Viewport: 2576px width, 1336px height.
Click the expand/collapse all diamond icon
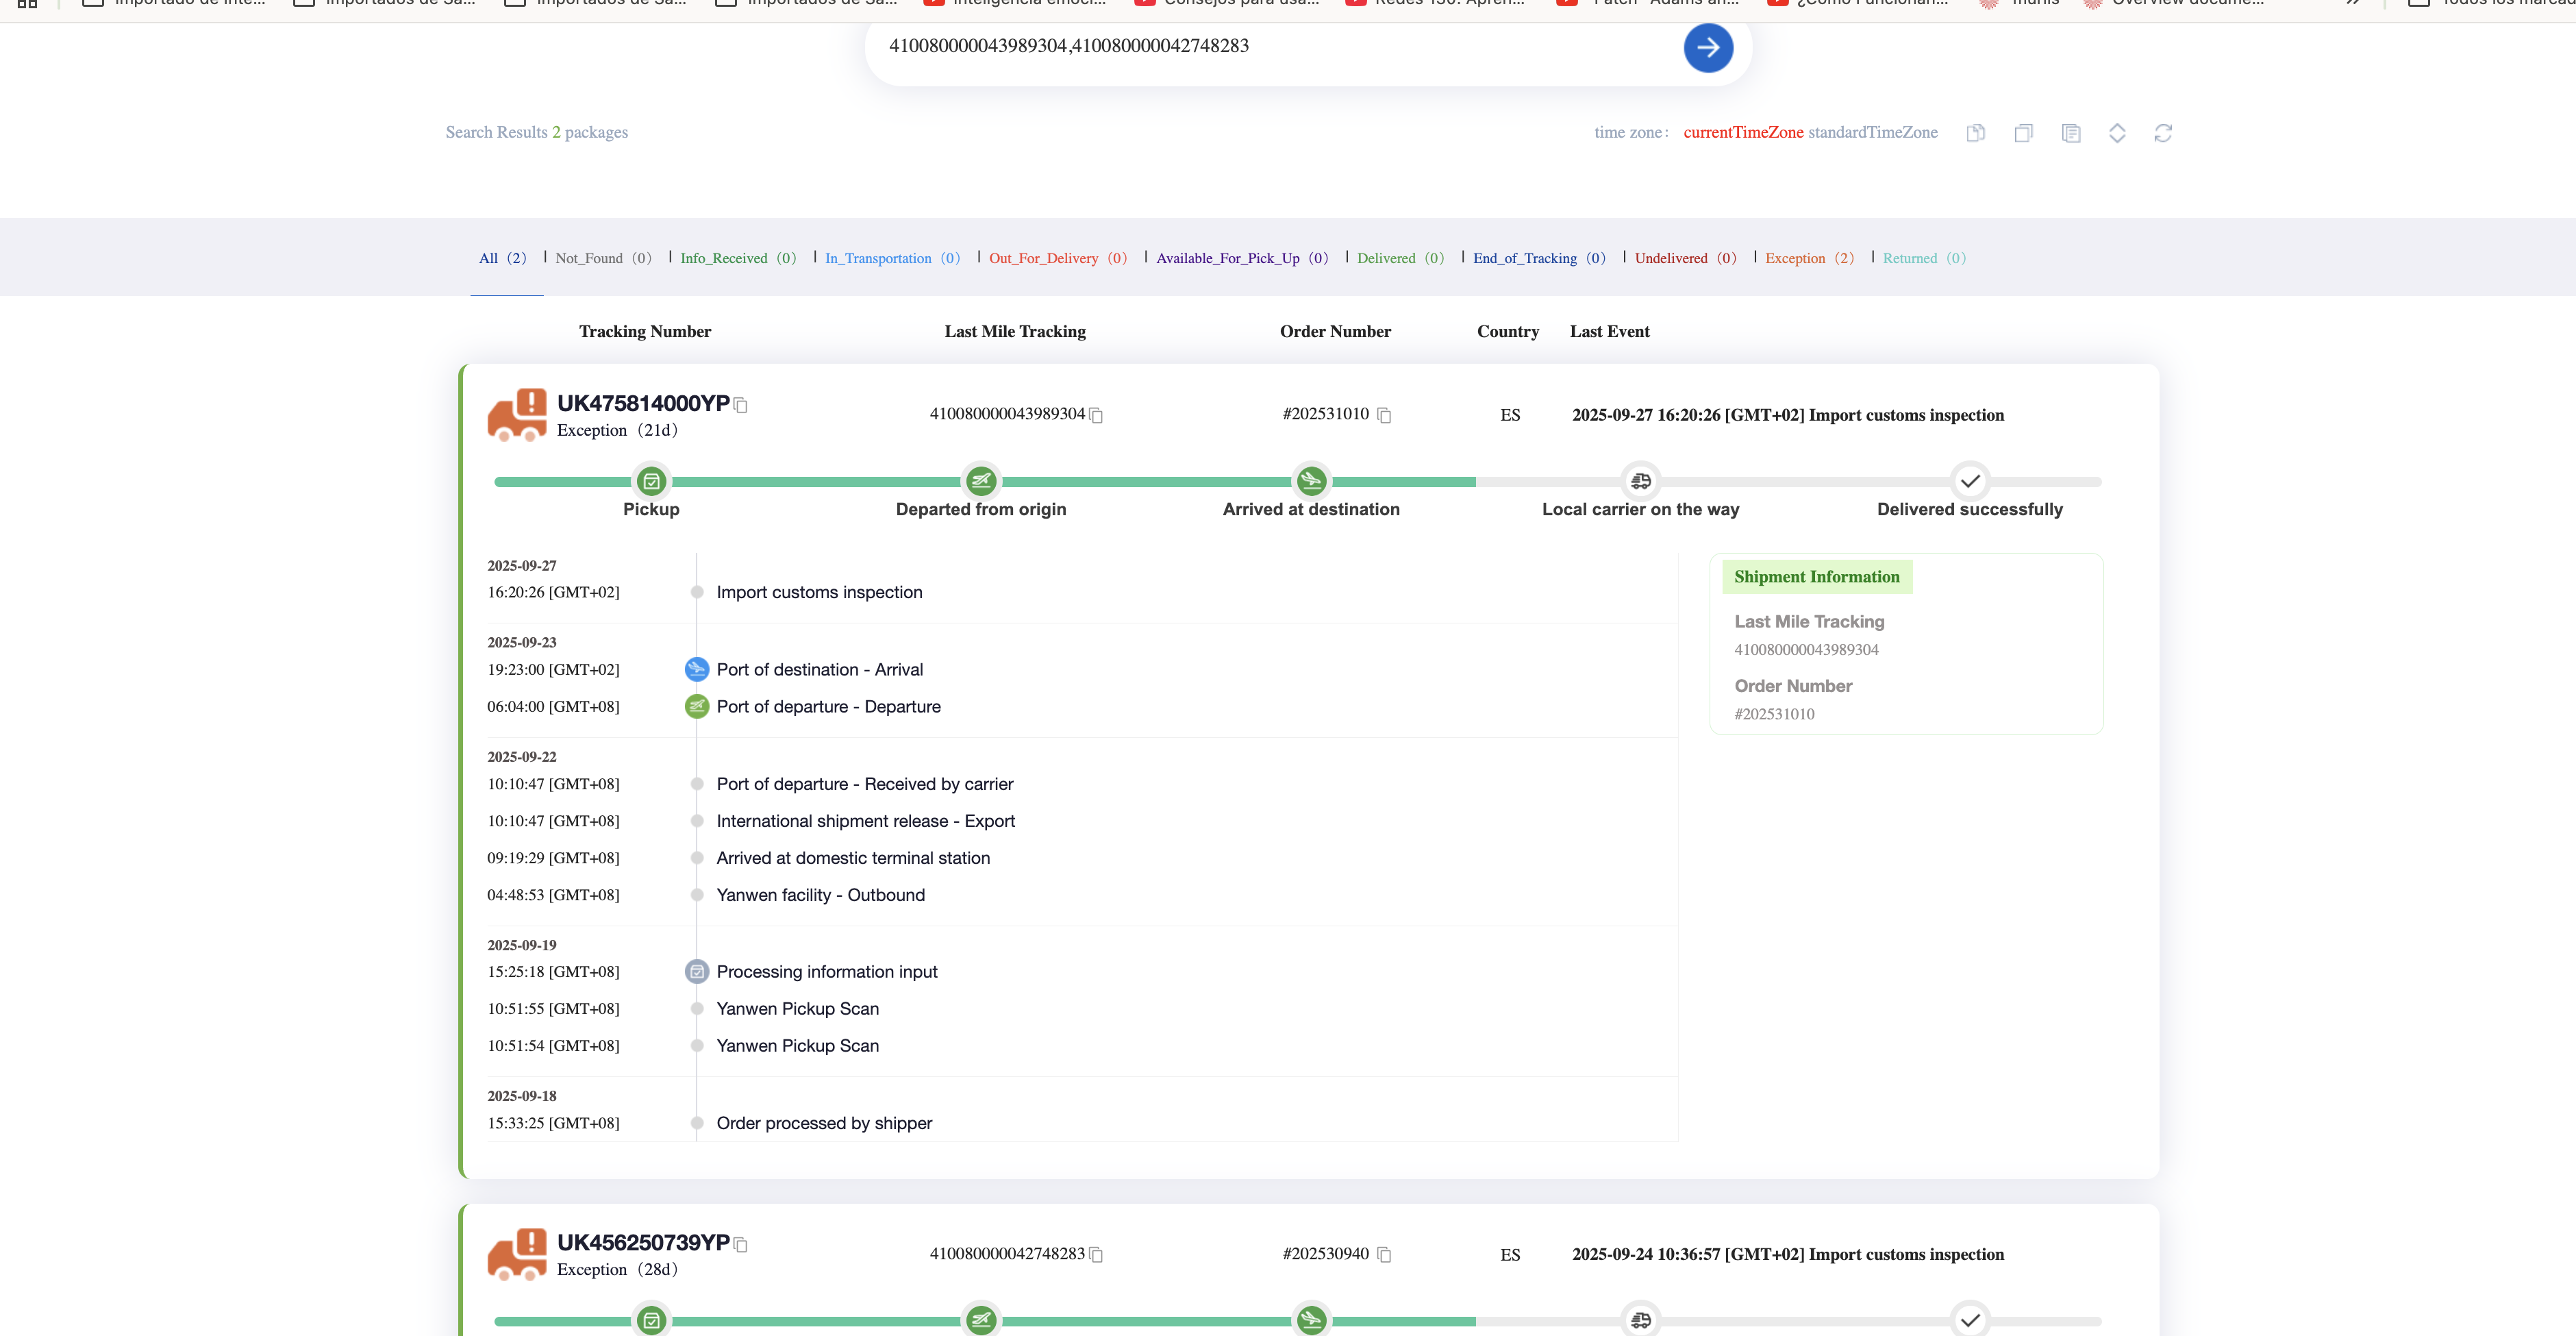[2116, 133]
